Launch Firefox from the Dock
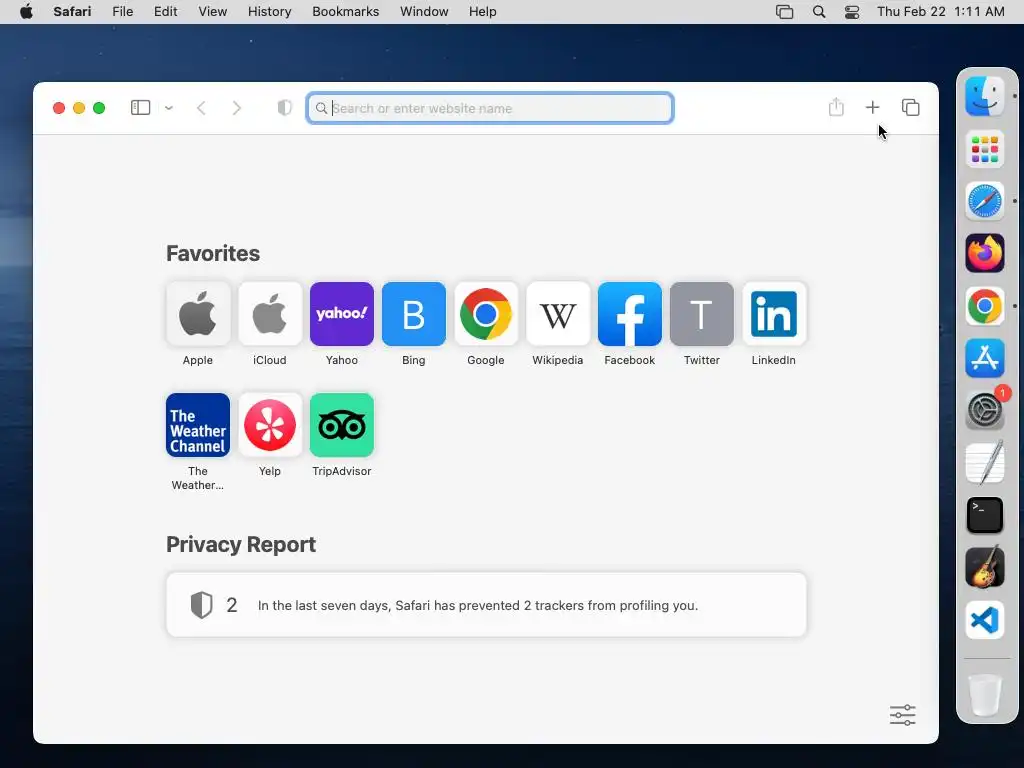This screenshot has height=768, width=1024. tap(985, 253)
